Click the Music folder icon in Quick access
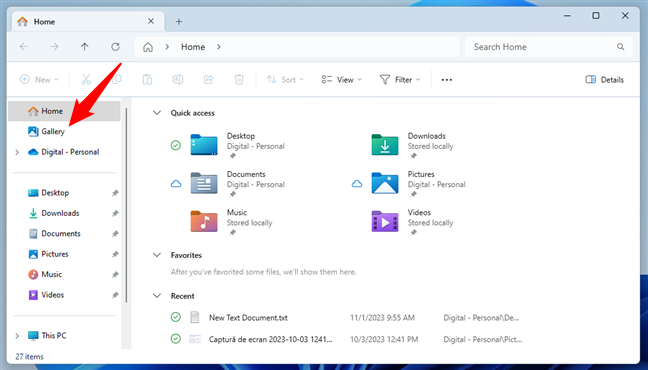The image size is (648, 370). point(204,221)
